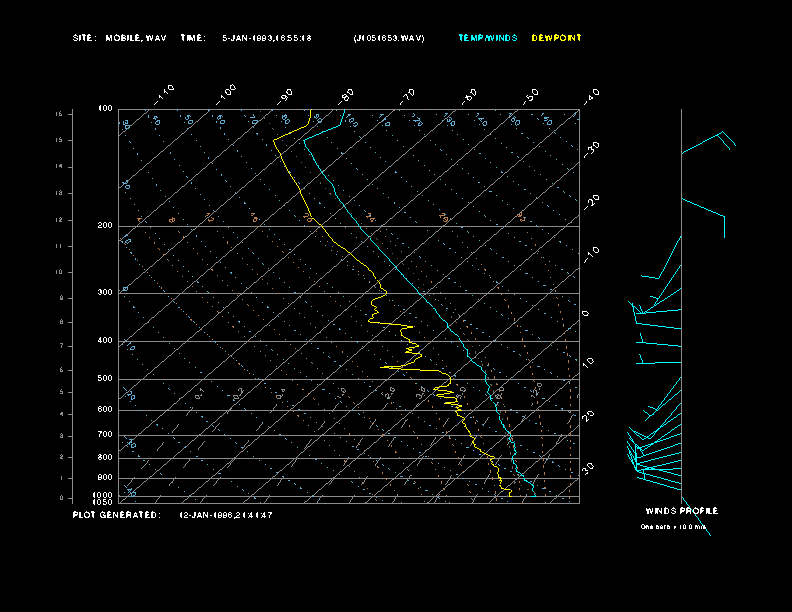Click the 1000 pressure level label
This screenshot has width=792, height=612.
[x=103, y=495]
